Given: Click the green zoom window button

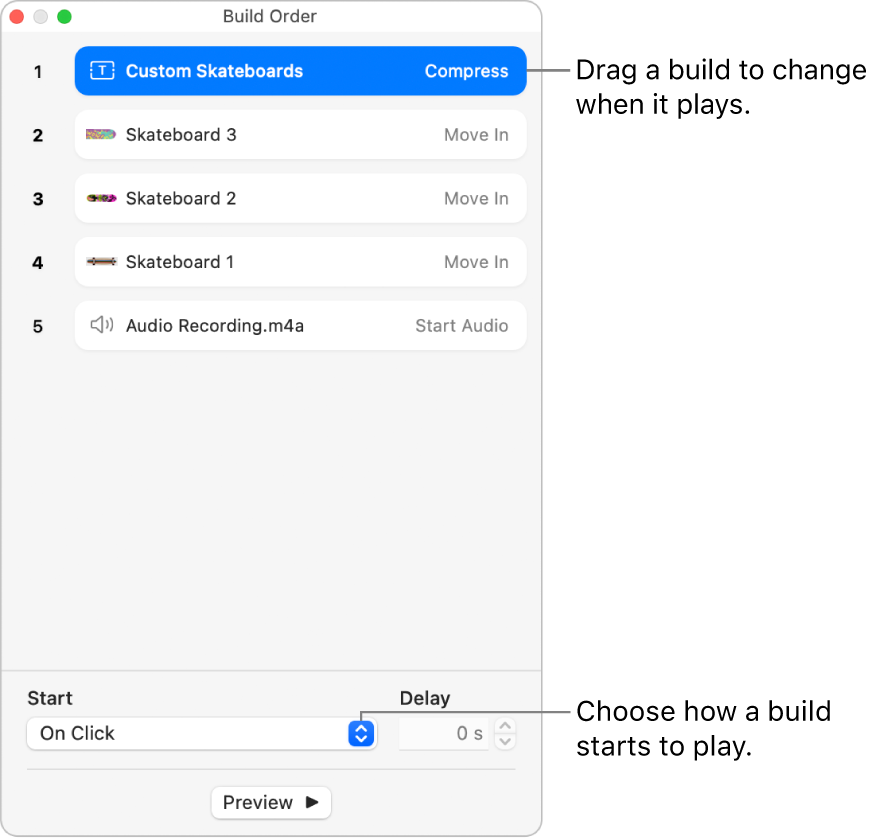Looking at the screenshot, I should [64, 17].
